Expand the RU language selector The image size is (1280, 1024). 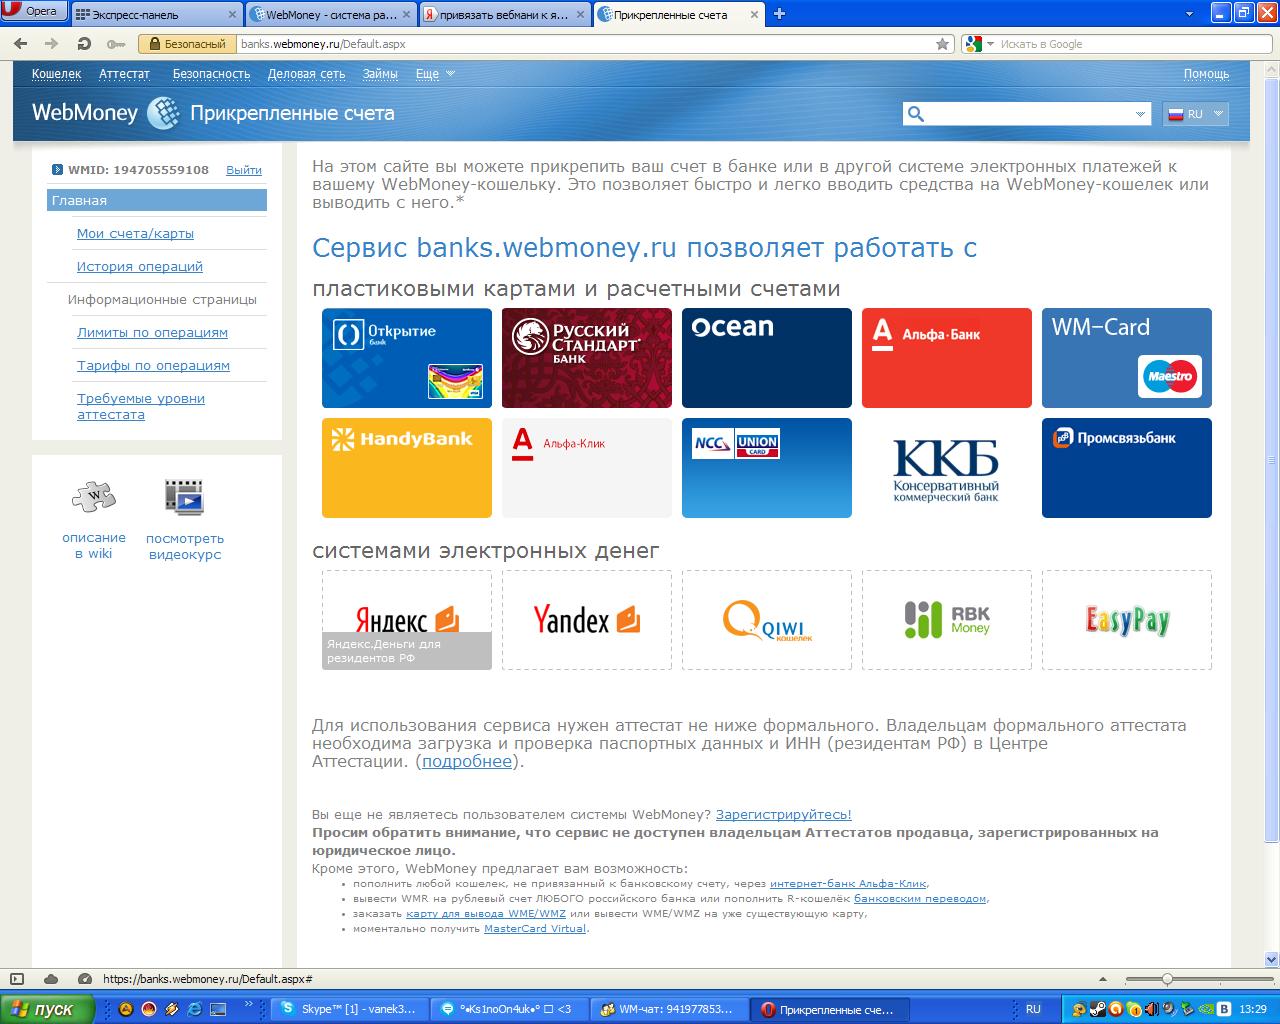point(1195,114)
